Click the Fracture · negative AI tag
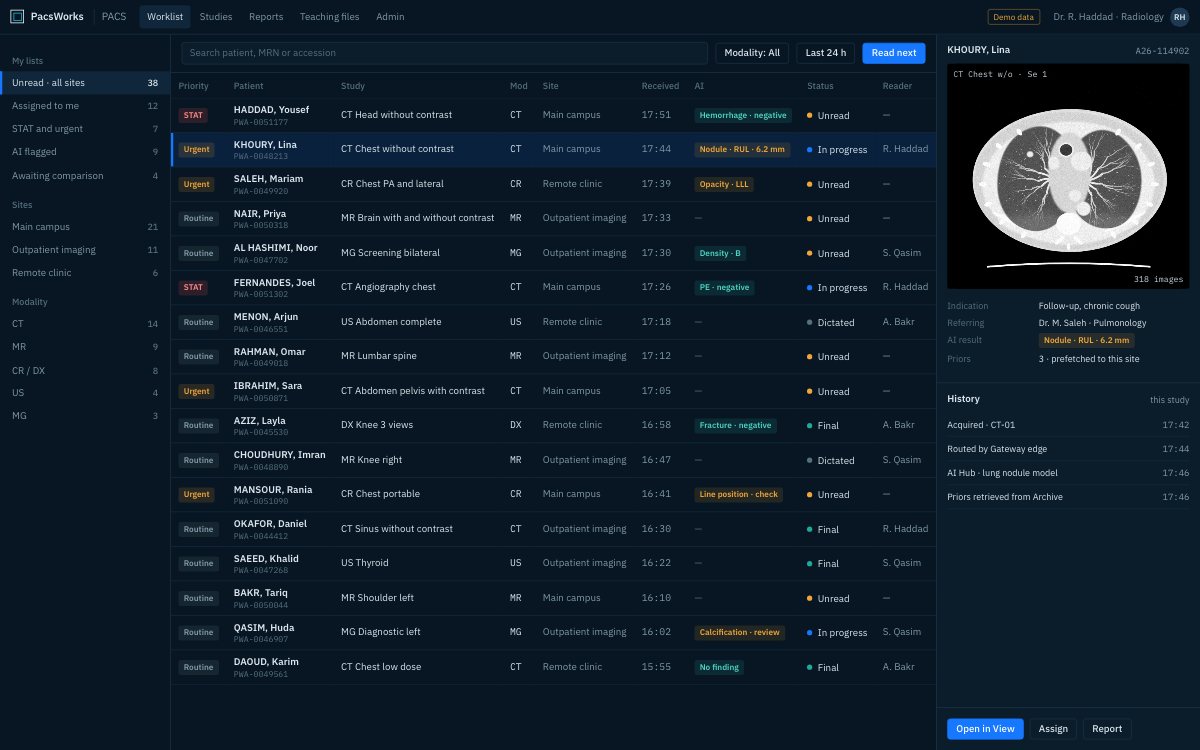1200x750 pixels. point(736,425)
